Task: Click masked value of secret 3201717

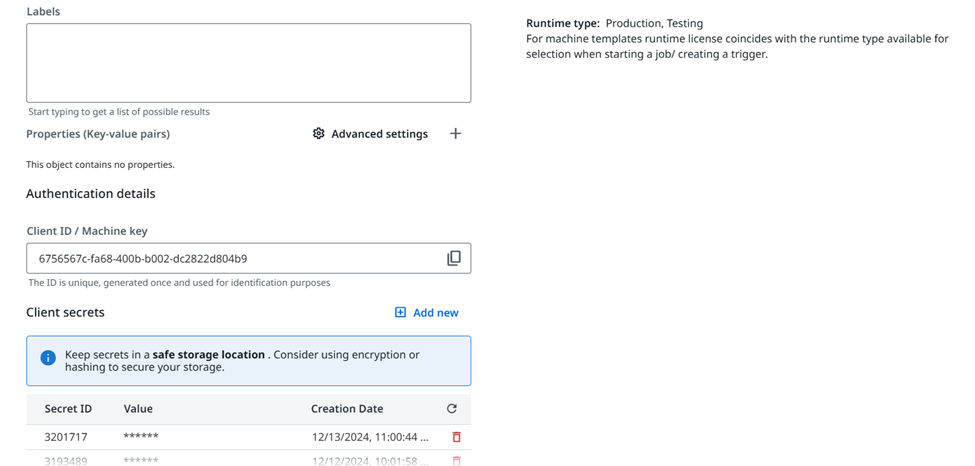Action: click(x=141, y=437)
